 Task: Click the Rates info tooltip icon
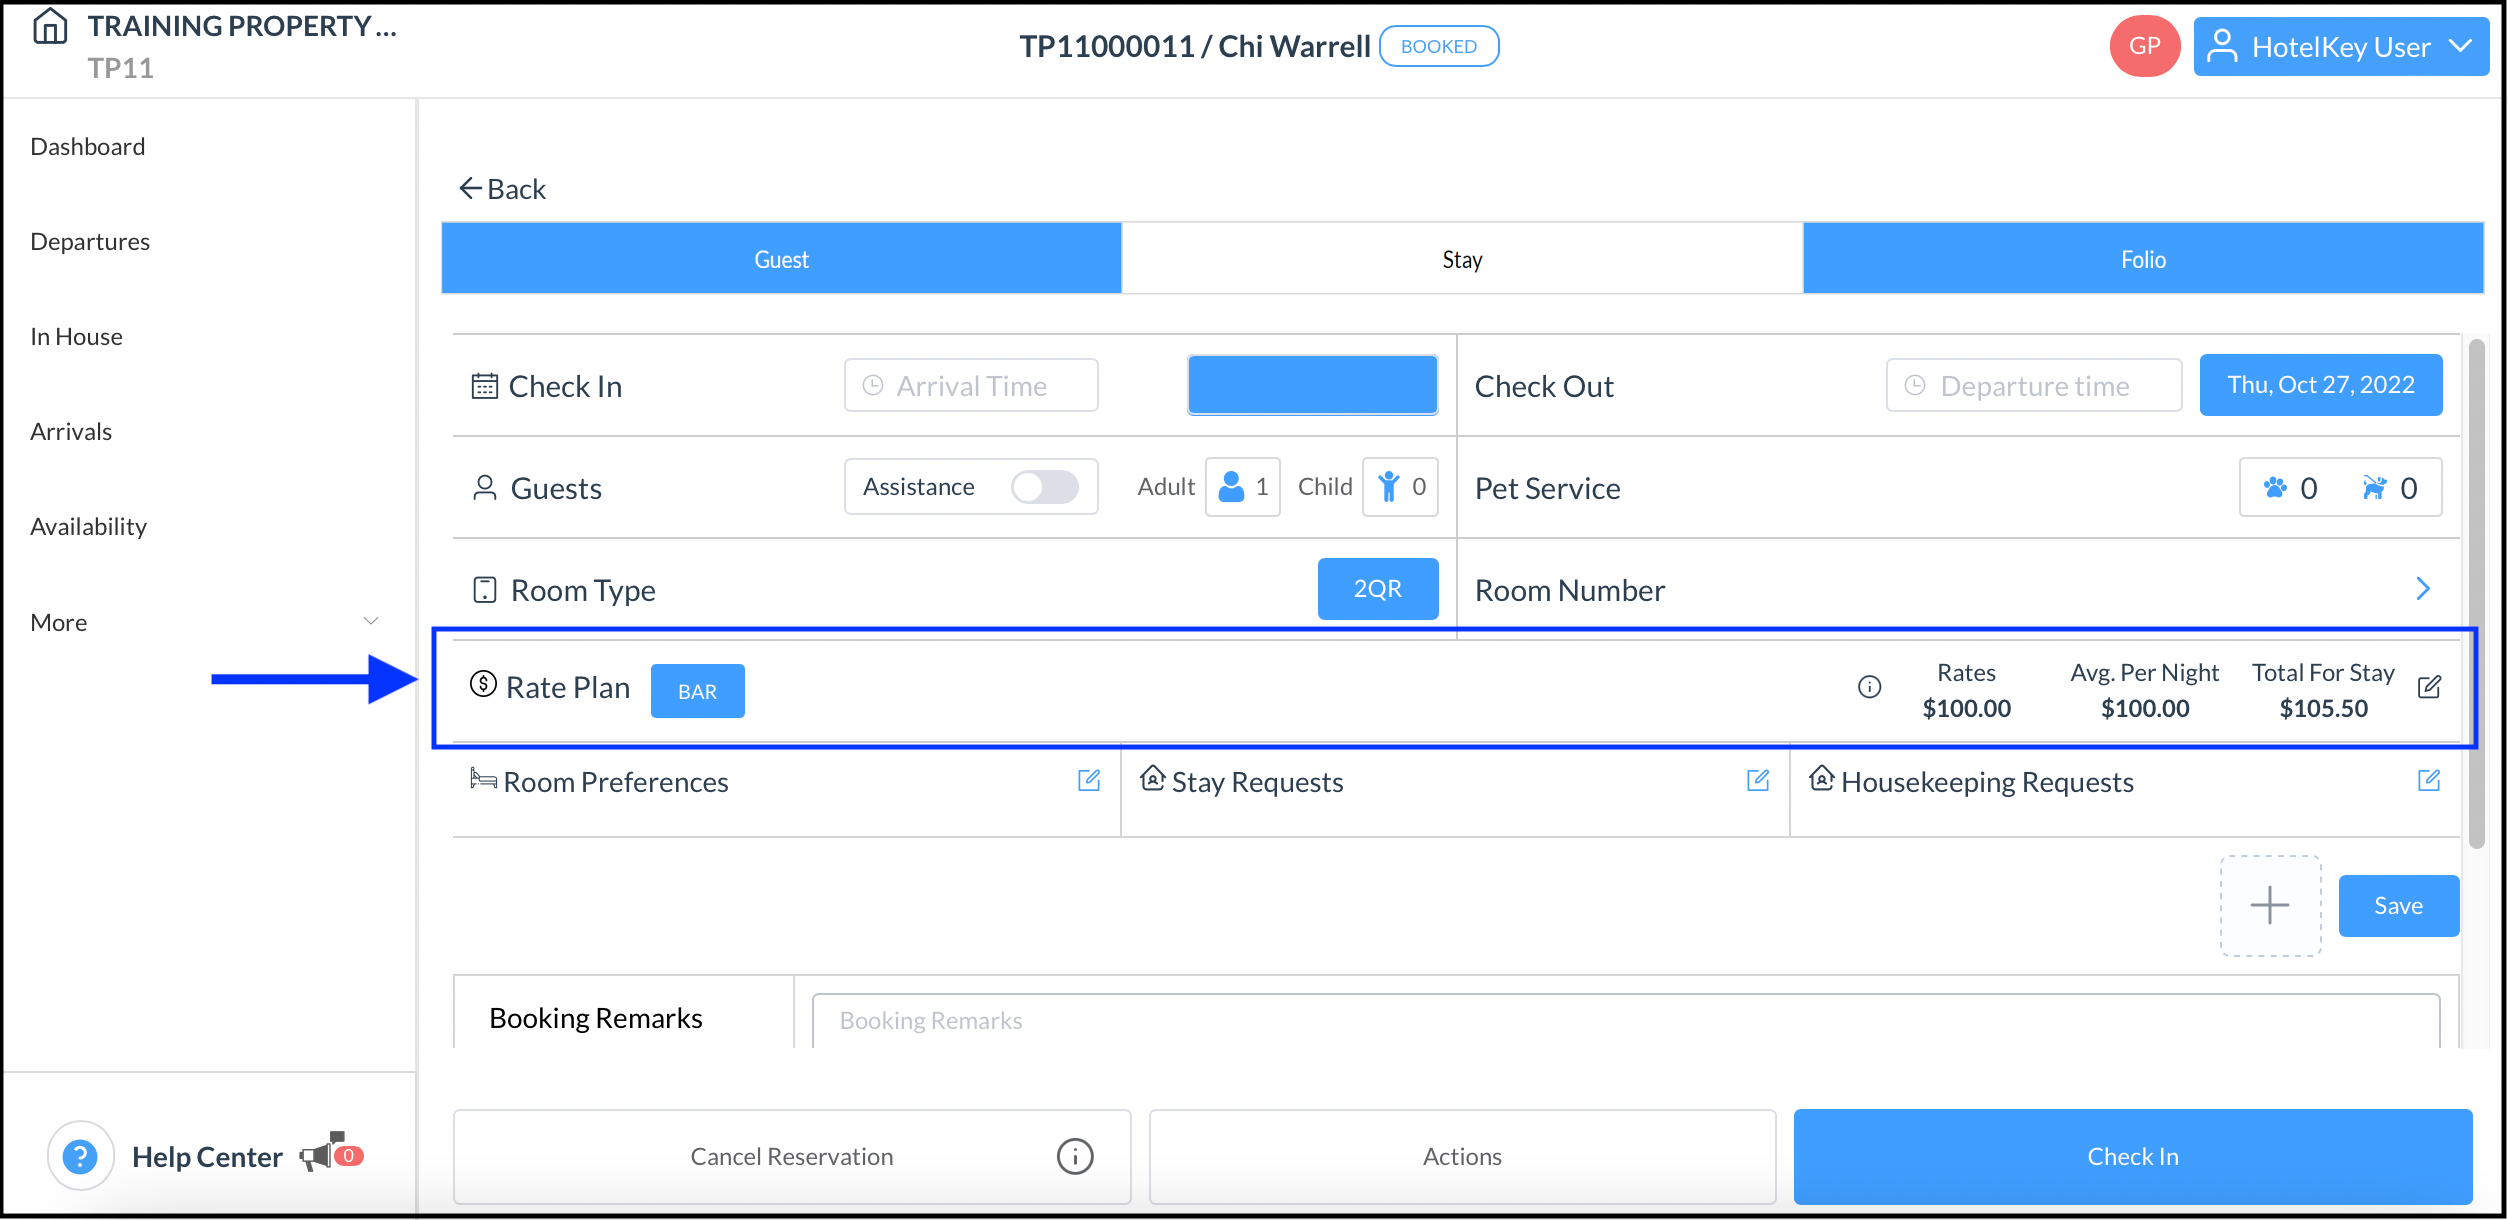click(x=1870, y=688)
